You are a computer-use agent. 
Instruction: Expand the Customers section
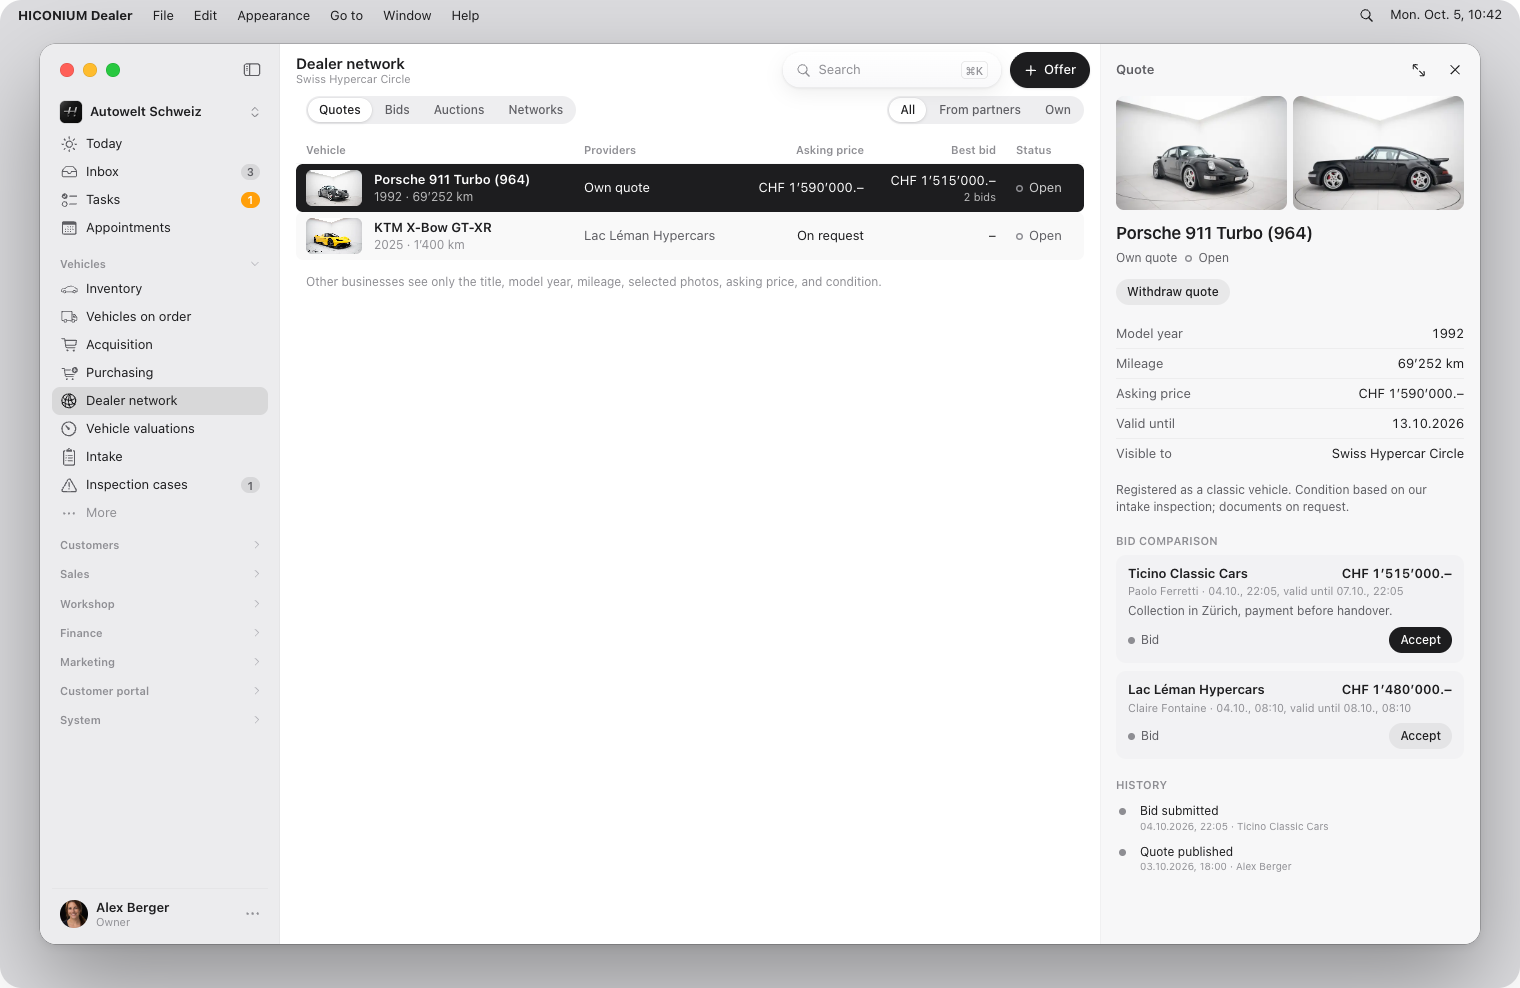[x=160, y=545]
